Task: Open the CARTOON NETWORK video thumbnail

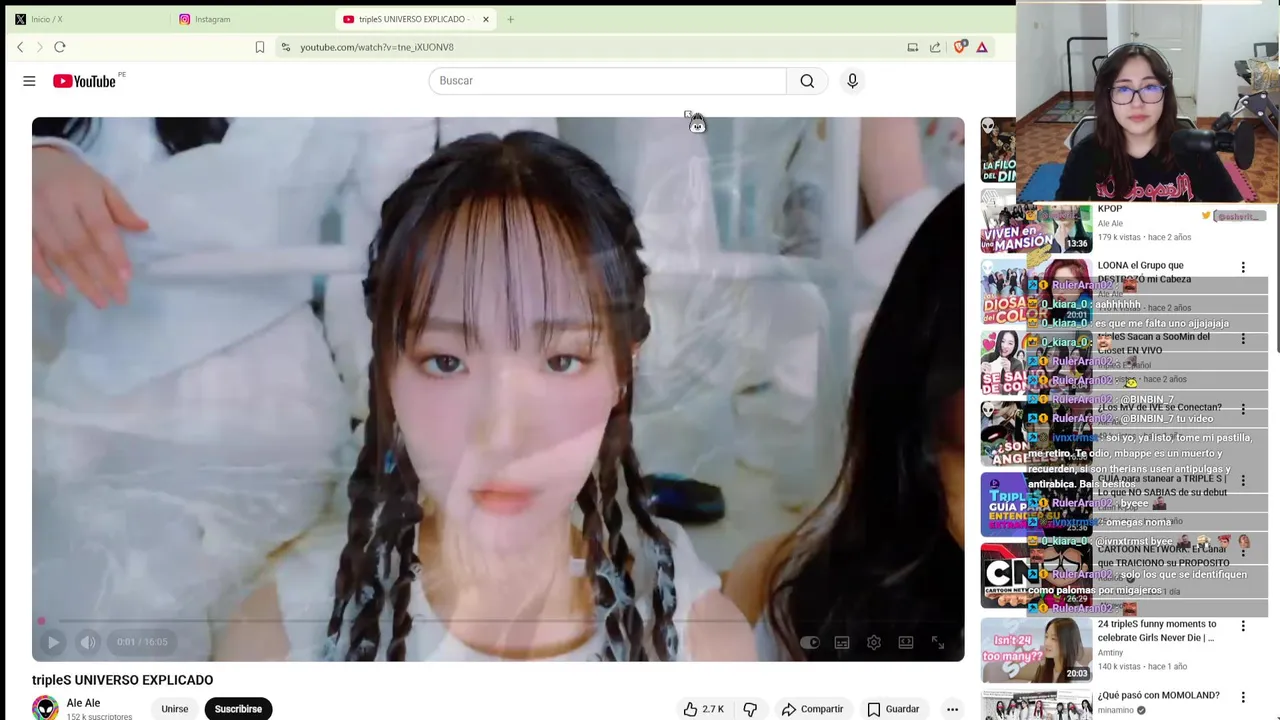Action: (1036, 575)
